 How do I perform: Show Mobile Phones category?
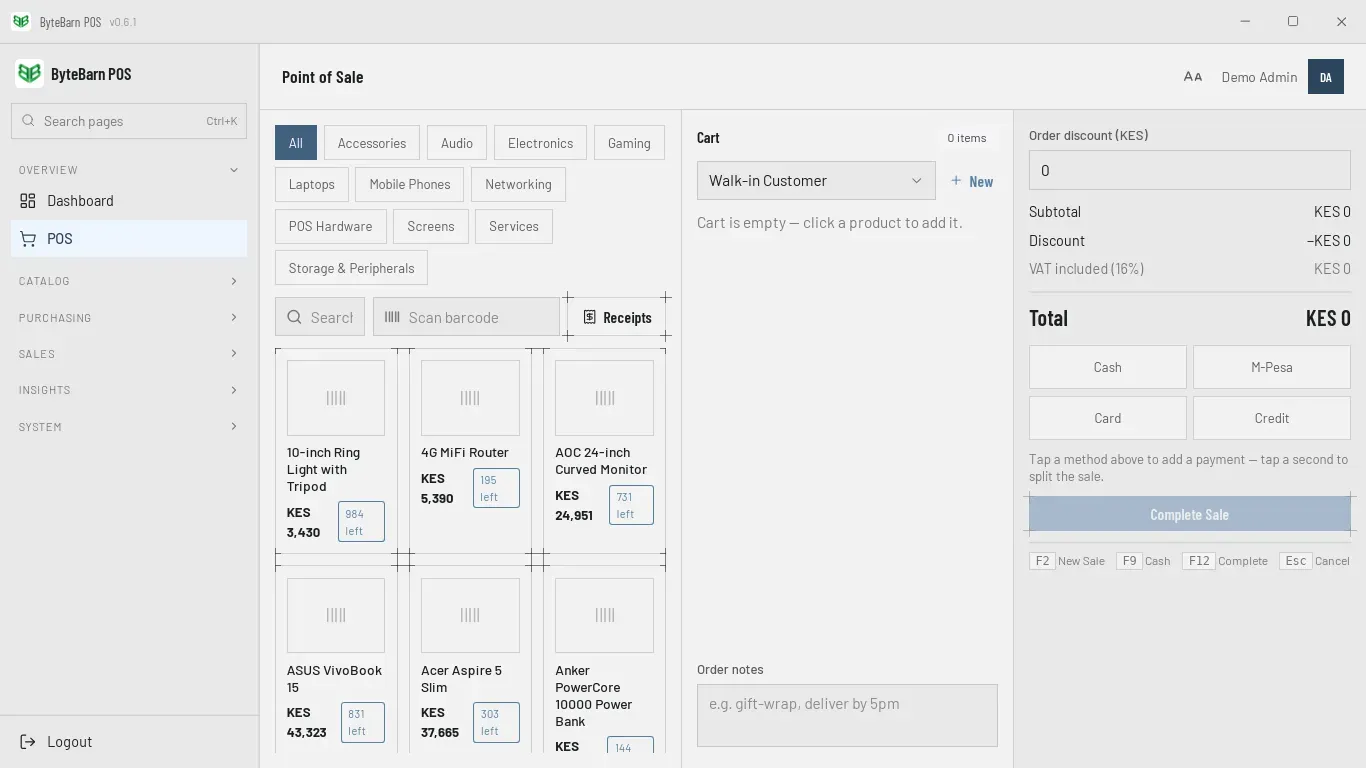[x=410, y=184]
